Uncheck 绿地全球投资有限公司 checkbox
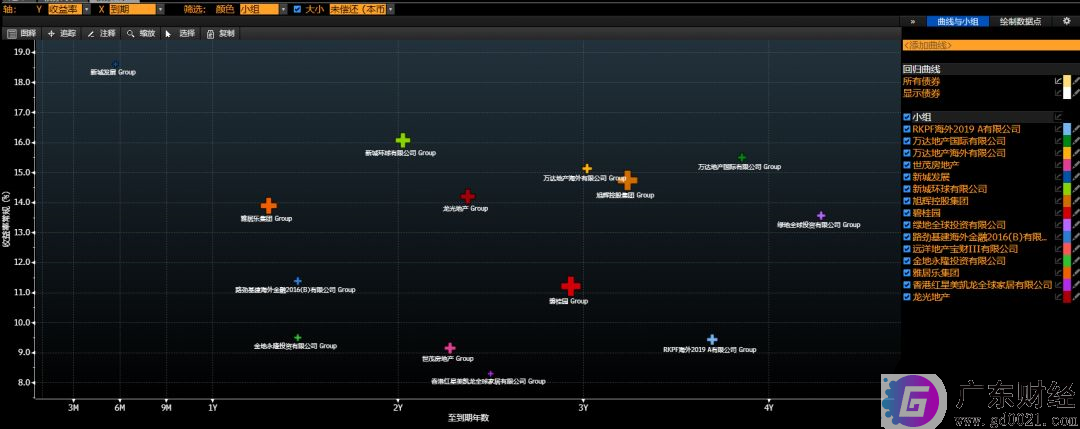The image size is (1080, 429). click(907, 224)
